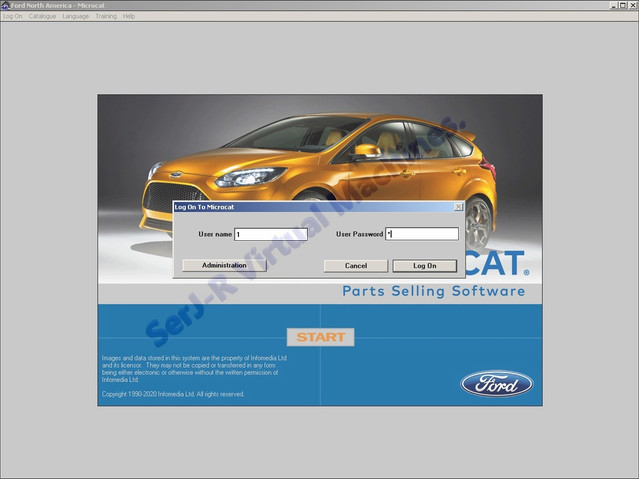Viewport: 639px width, 479px height.
Task: Close the Microcat main window
Action: pyautogui.click(x=632, y=5)
